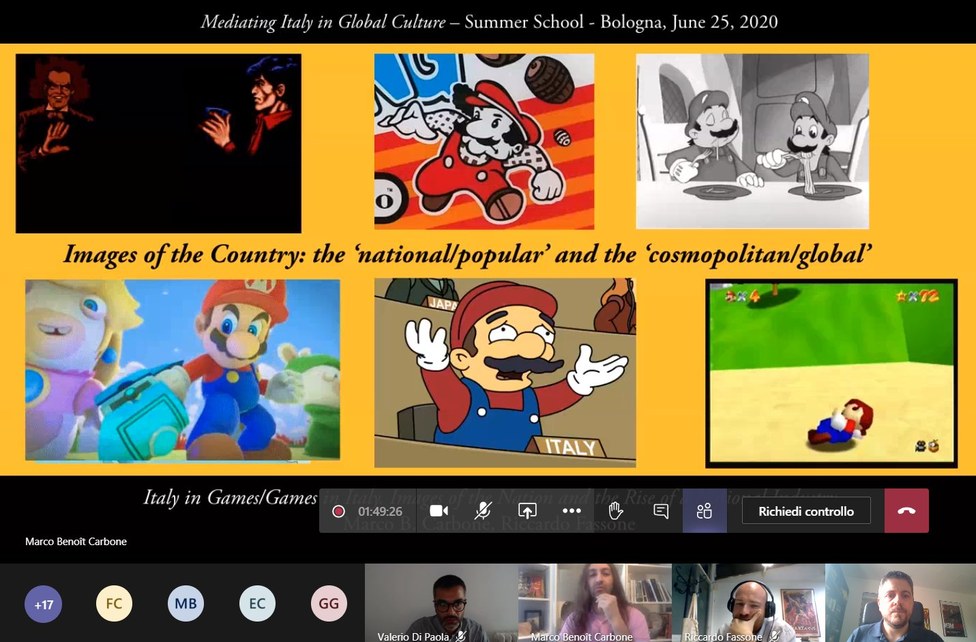Hang up the call
The width and height of the screenshot is (976, 642).
[907, 511]
